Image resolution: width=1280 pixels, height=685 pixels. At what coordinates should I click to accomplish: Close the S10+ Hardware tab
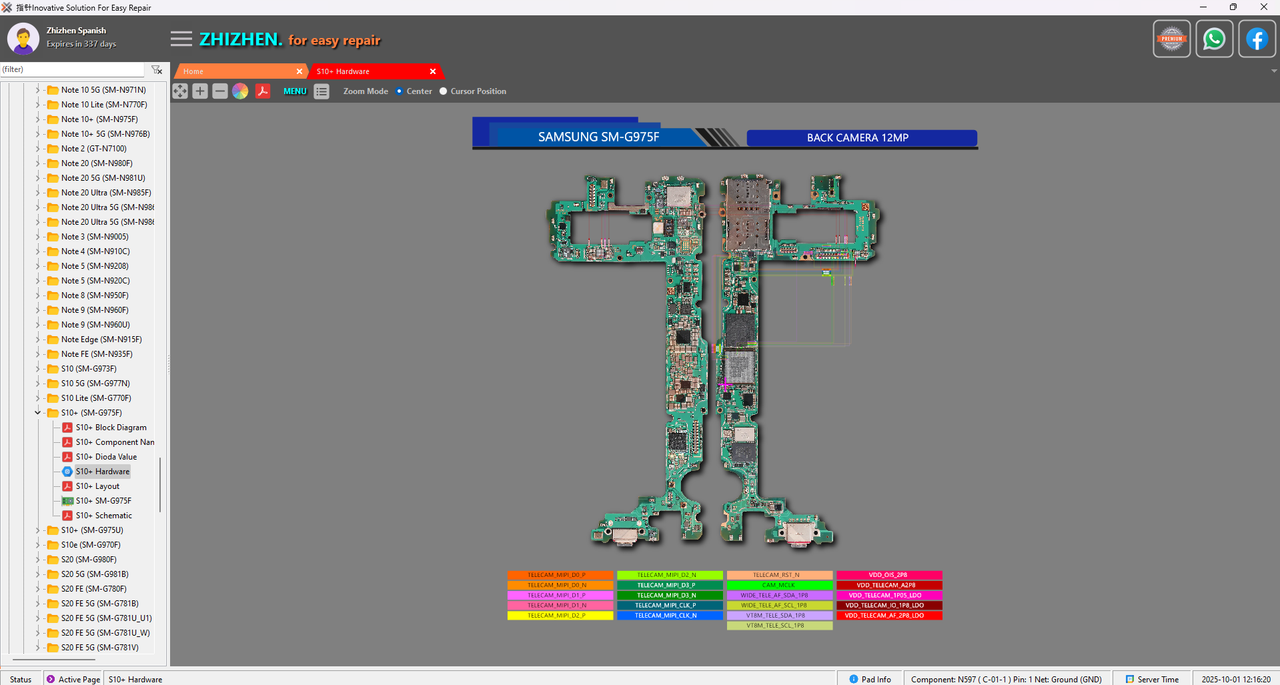click(433, 71)
